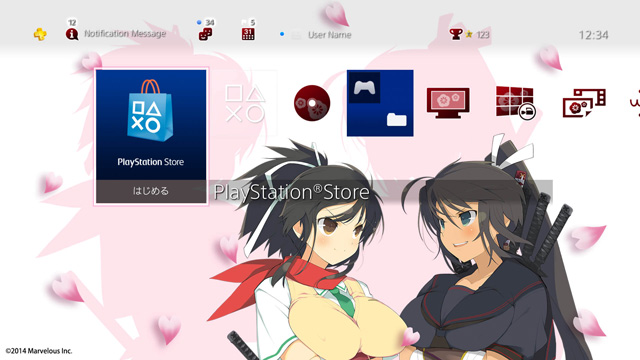Open the PlayStation Plus icon
The height and width of the screenshot is (360, 640).
[40, 34]
